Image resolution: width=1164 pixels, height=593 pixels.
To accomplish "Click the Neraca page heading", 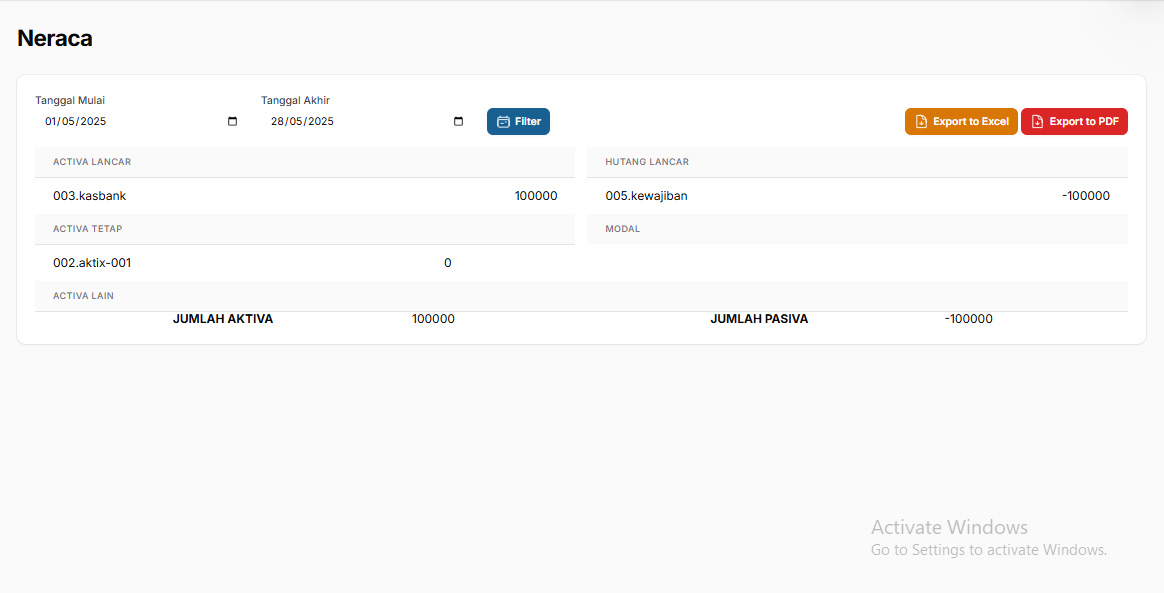I will pos(55,39).
